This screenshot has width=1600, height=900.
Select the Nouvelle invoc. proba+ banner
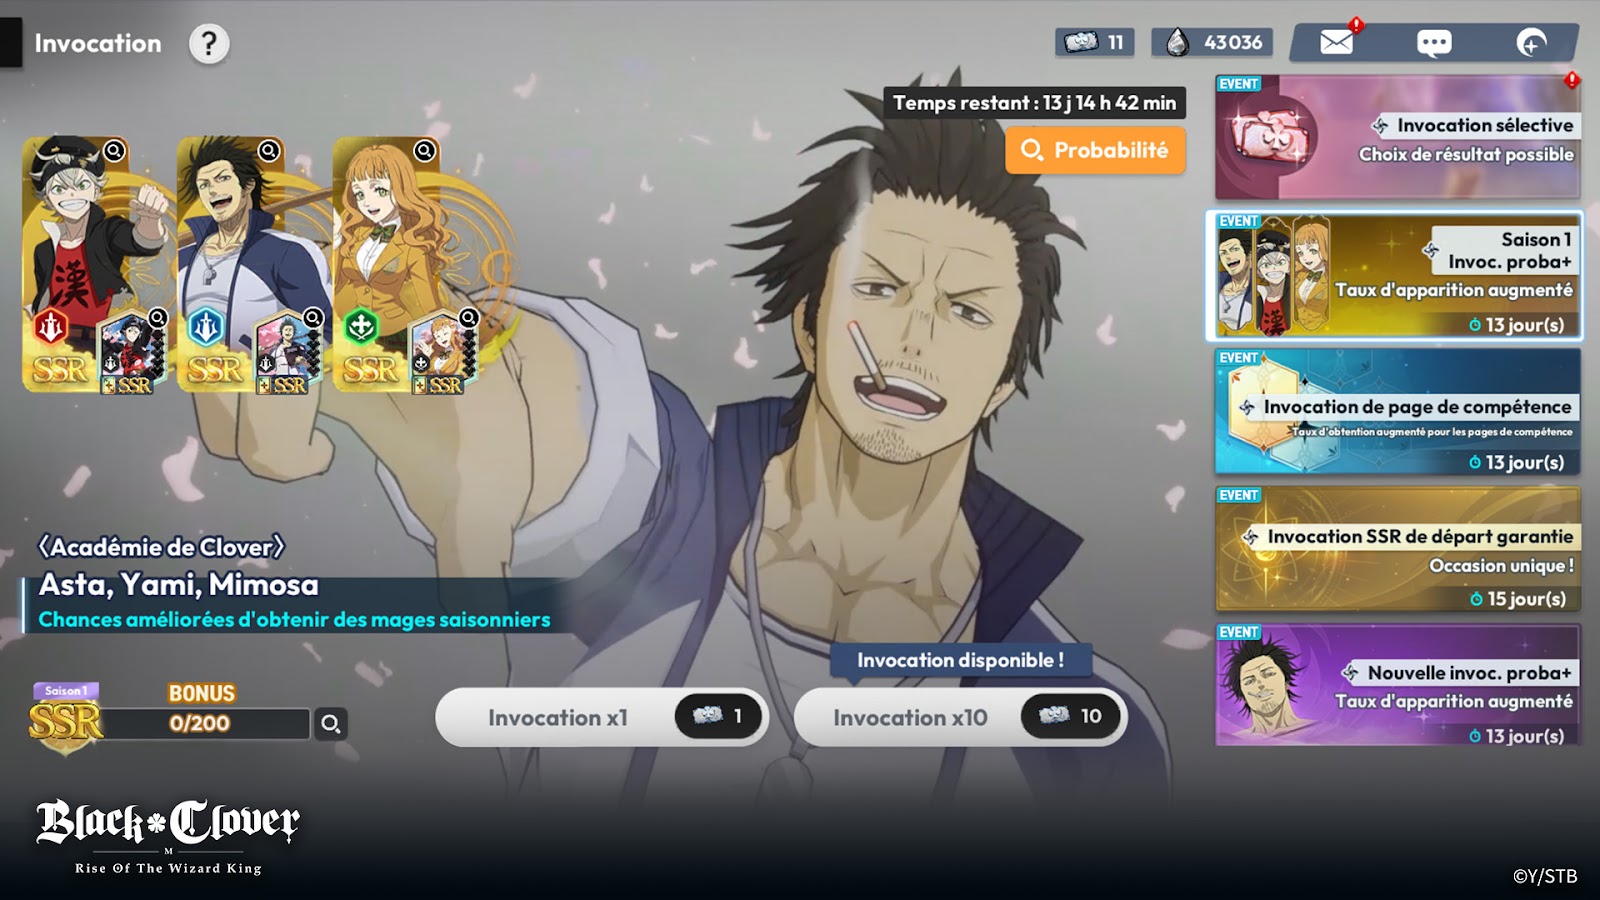[x=1398, y=685]
